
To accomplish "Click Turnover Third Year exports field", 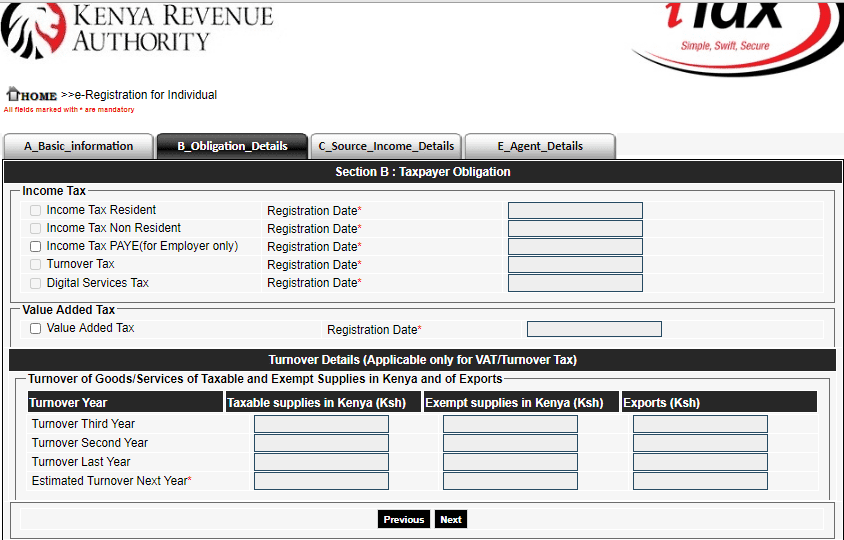I will coord(700,424).
